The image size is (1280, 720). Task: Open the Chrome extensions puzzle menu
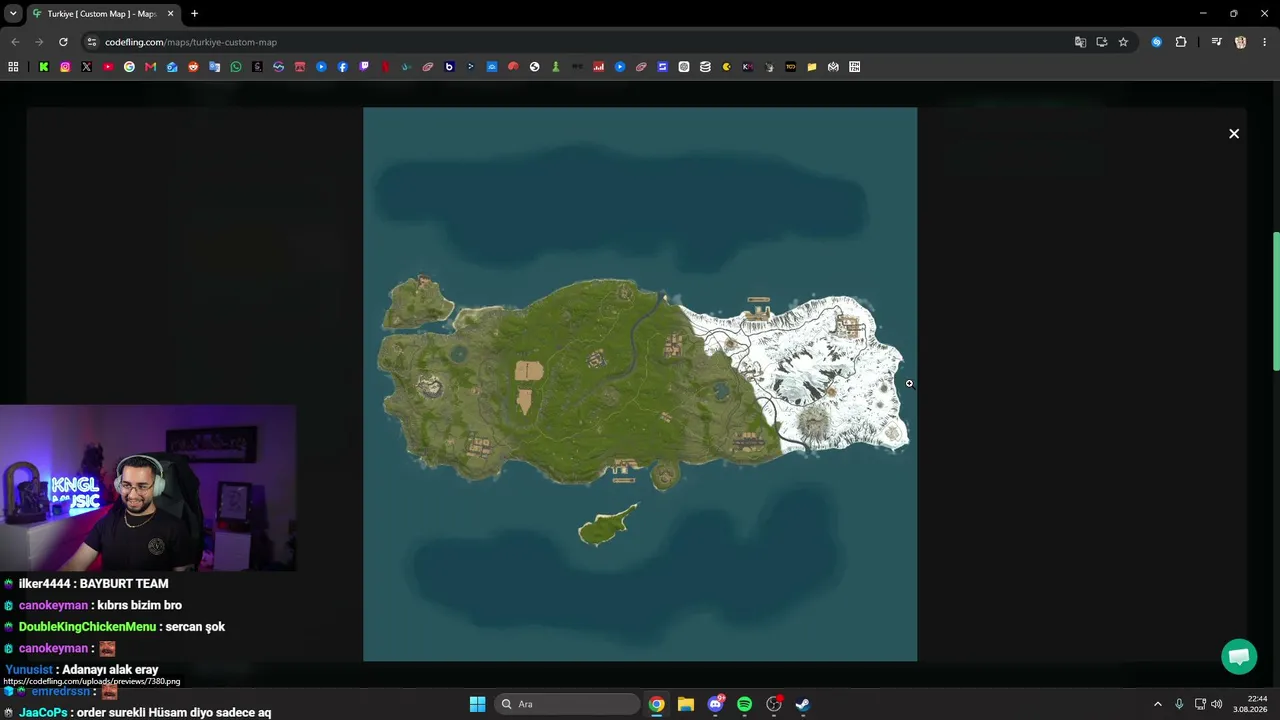[x=1181, y=42]
